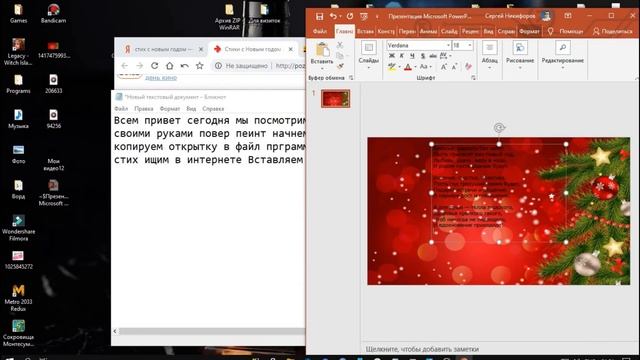Open Файл menu in Notepad
The width and height of the screenshot is (640, 360).
tap(121, 109)
